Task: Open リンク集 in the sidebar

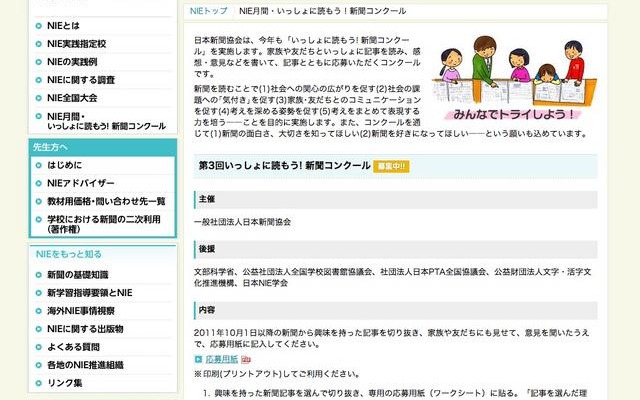Action: [64, 383]
